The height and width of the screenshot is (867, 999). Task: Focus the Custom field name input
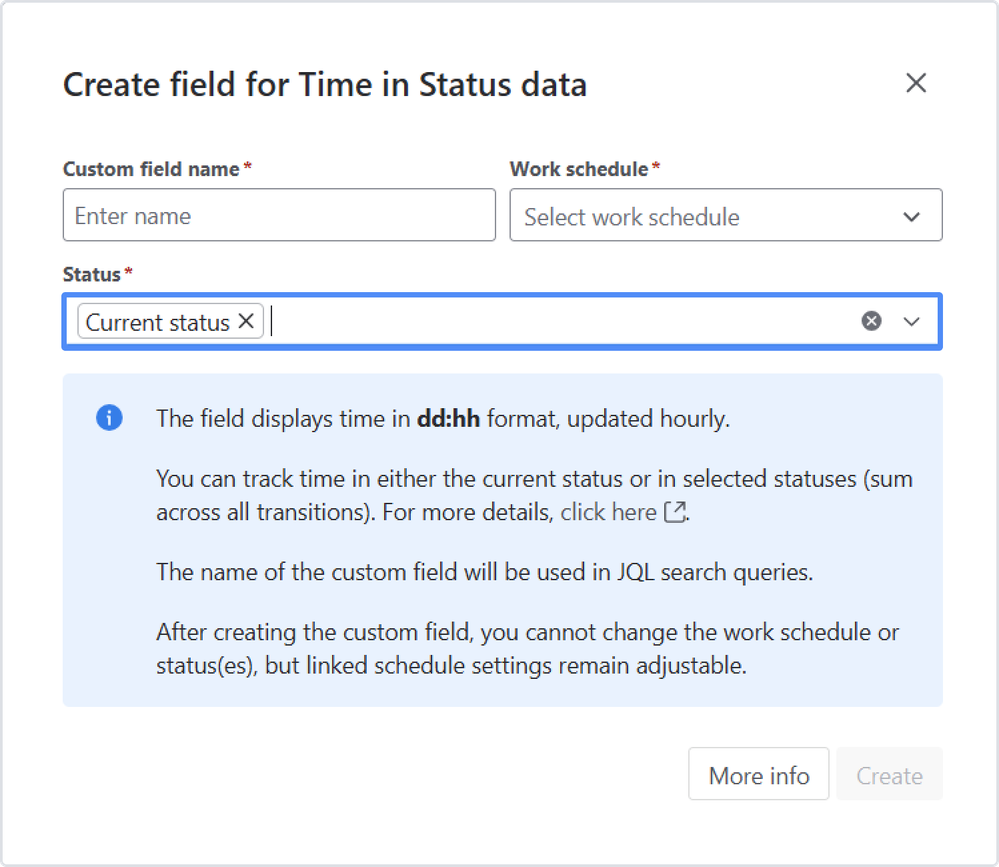pyautogui.click(x=279, y=216)
